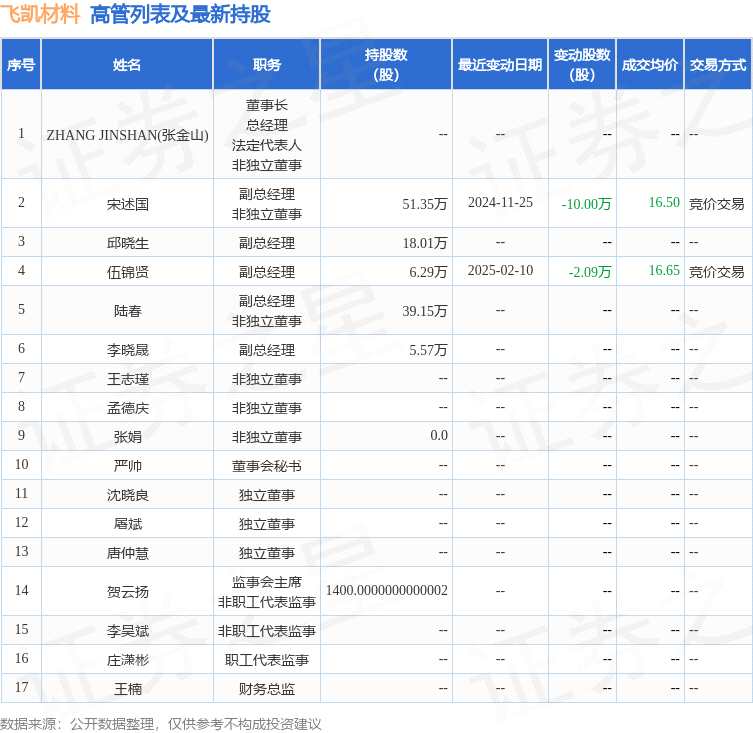This screenshot has width=753, height=733.
Task: Click the 高管列表及最新持股 heading
Action: [180, 14]
